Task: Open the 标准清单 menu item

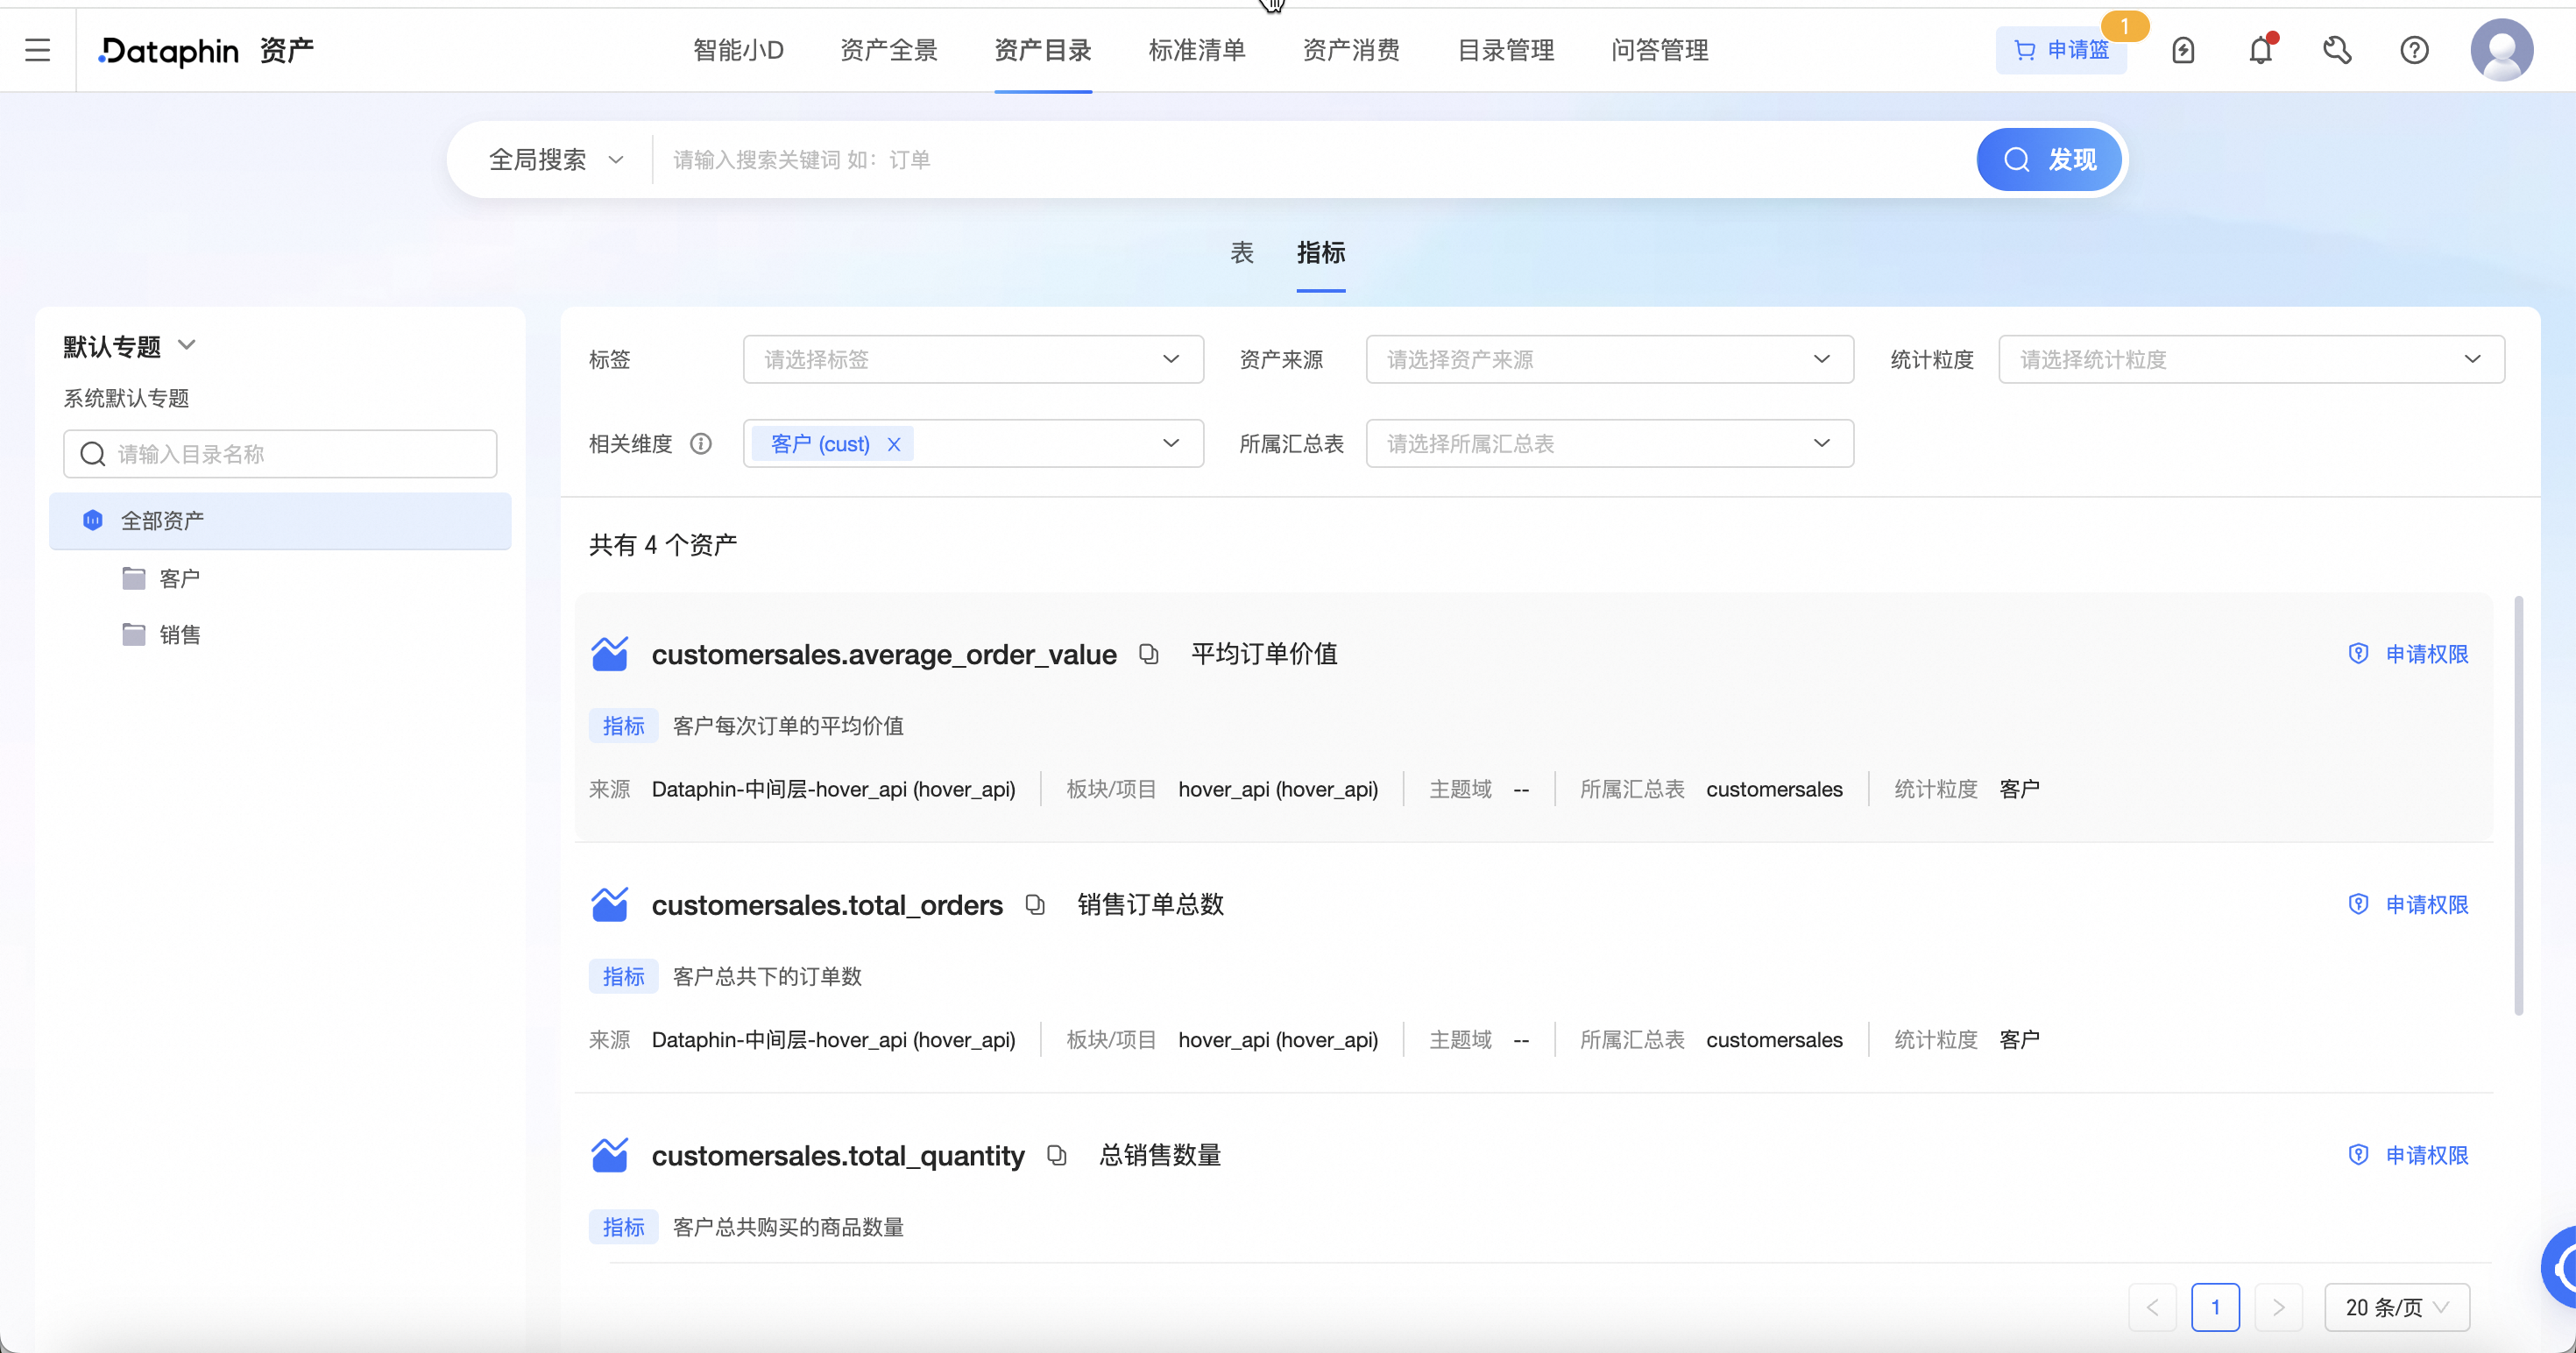Action: [x=1197, y=50]
